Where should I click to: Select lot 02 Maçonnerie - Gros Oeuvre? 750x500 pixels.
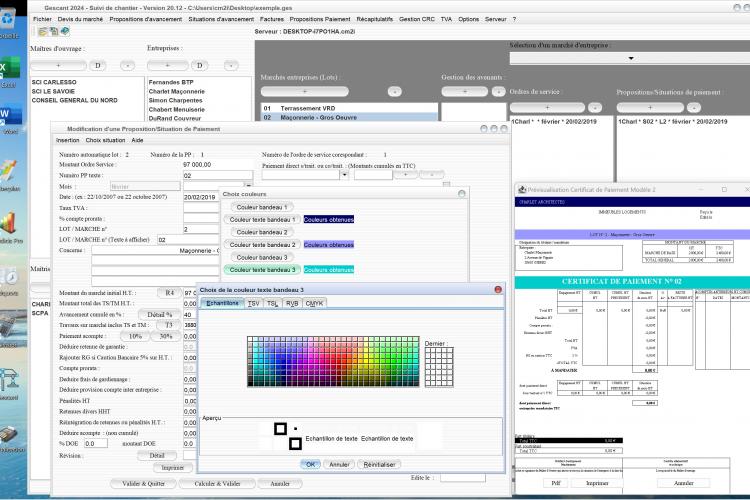click(x=349, y=117)
